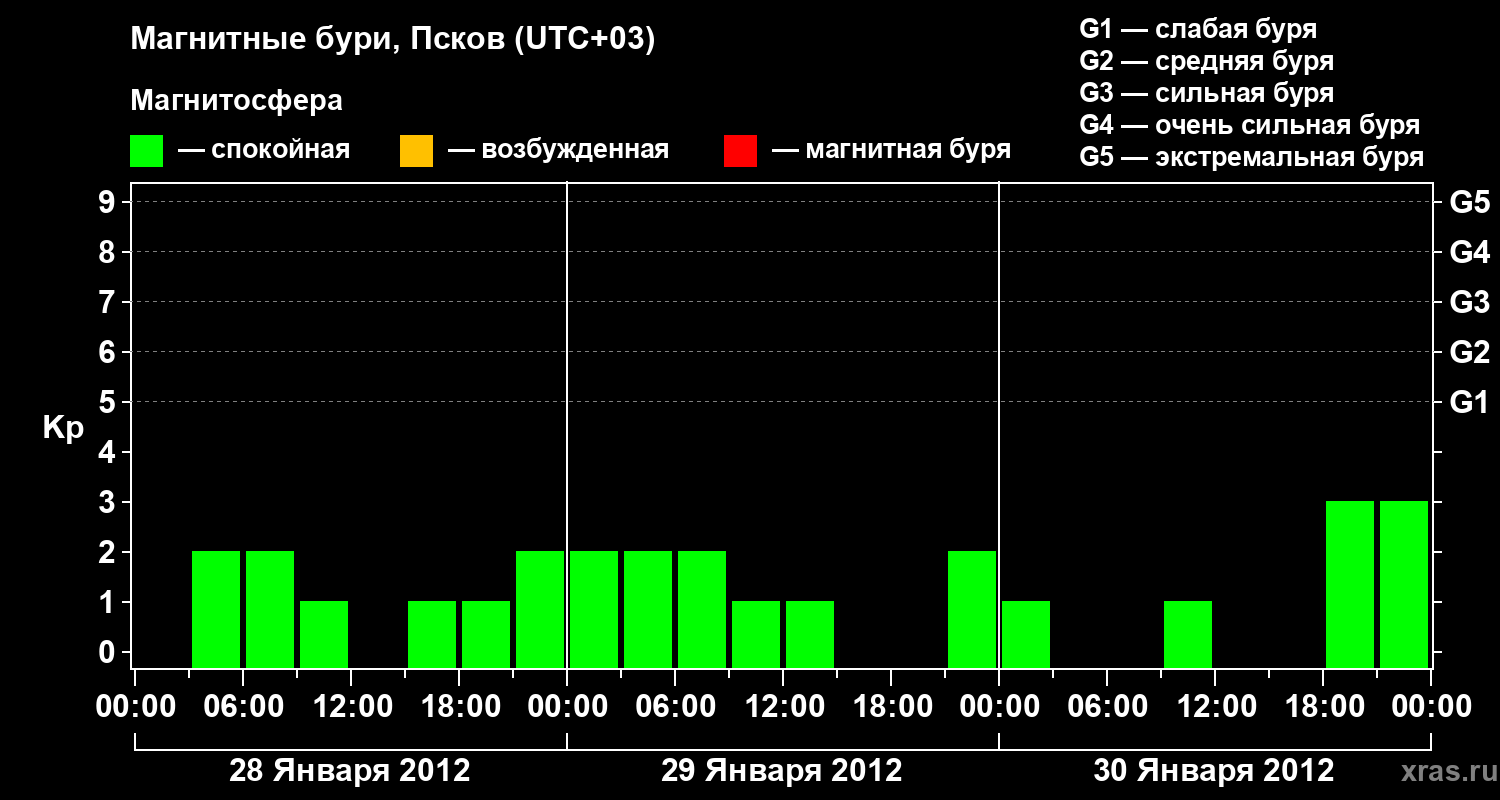1500x800 pixels.
Task: Click the title 'Магнитные бури, Псков (UTC+03)'
Action: click(x=393, y=40)
